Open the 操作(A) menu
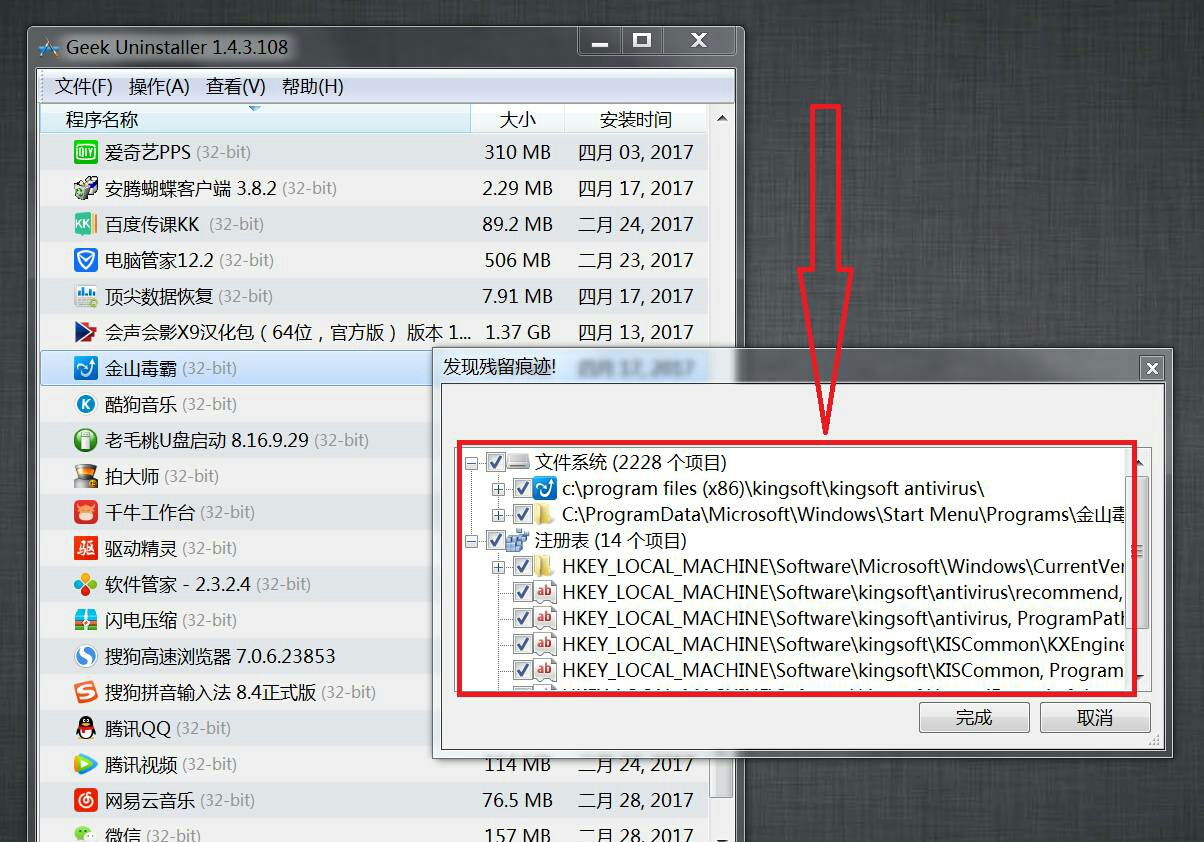Viewport: 1204px width, 842px height. click(159, 87)
